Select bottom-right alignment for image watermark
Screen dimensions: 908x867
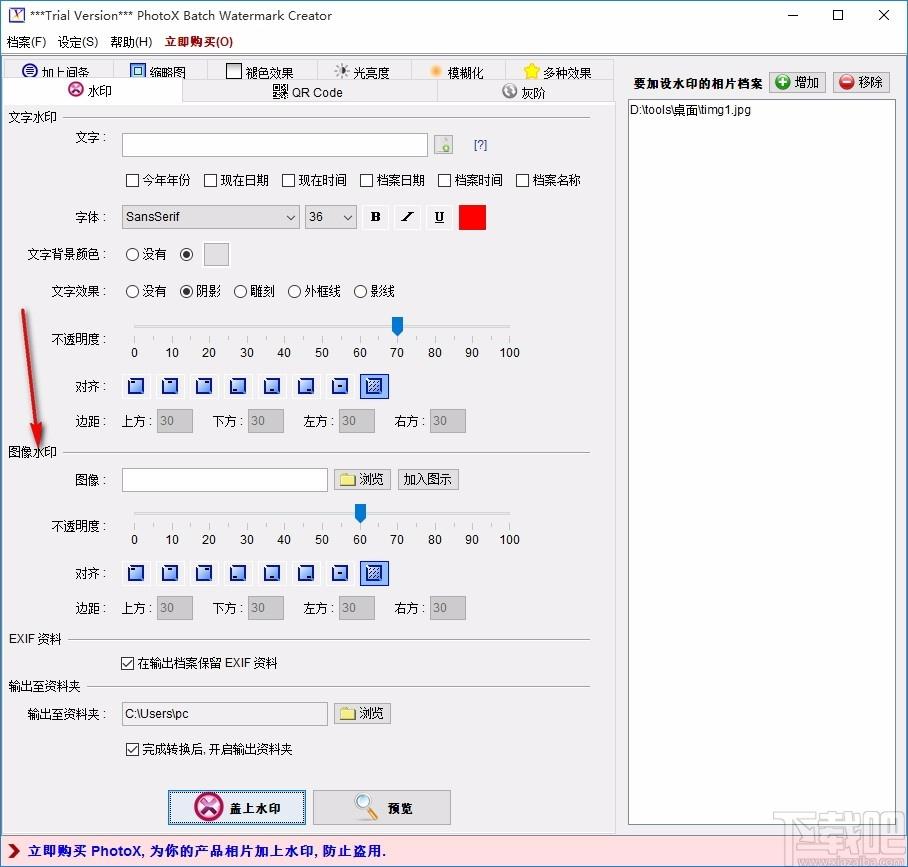[x=306, y=573]
